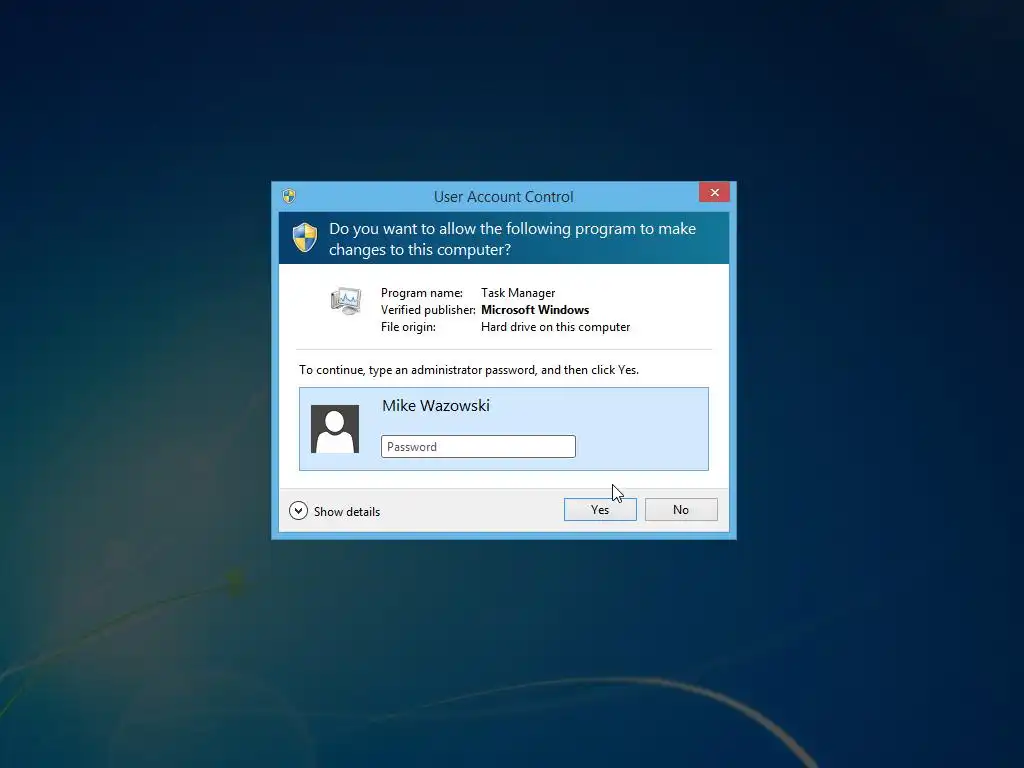Screen dimensions: 1024x768
Task: Click the 'Do you want to allow' heading
Action: 513,239
